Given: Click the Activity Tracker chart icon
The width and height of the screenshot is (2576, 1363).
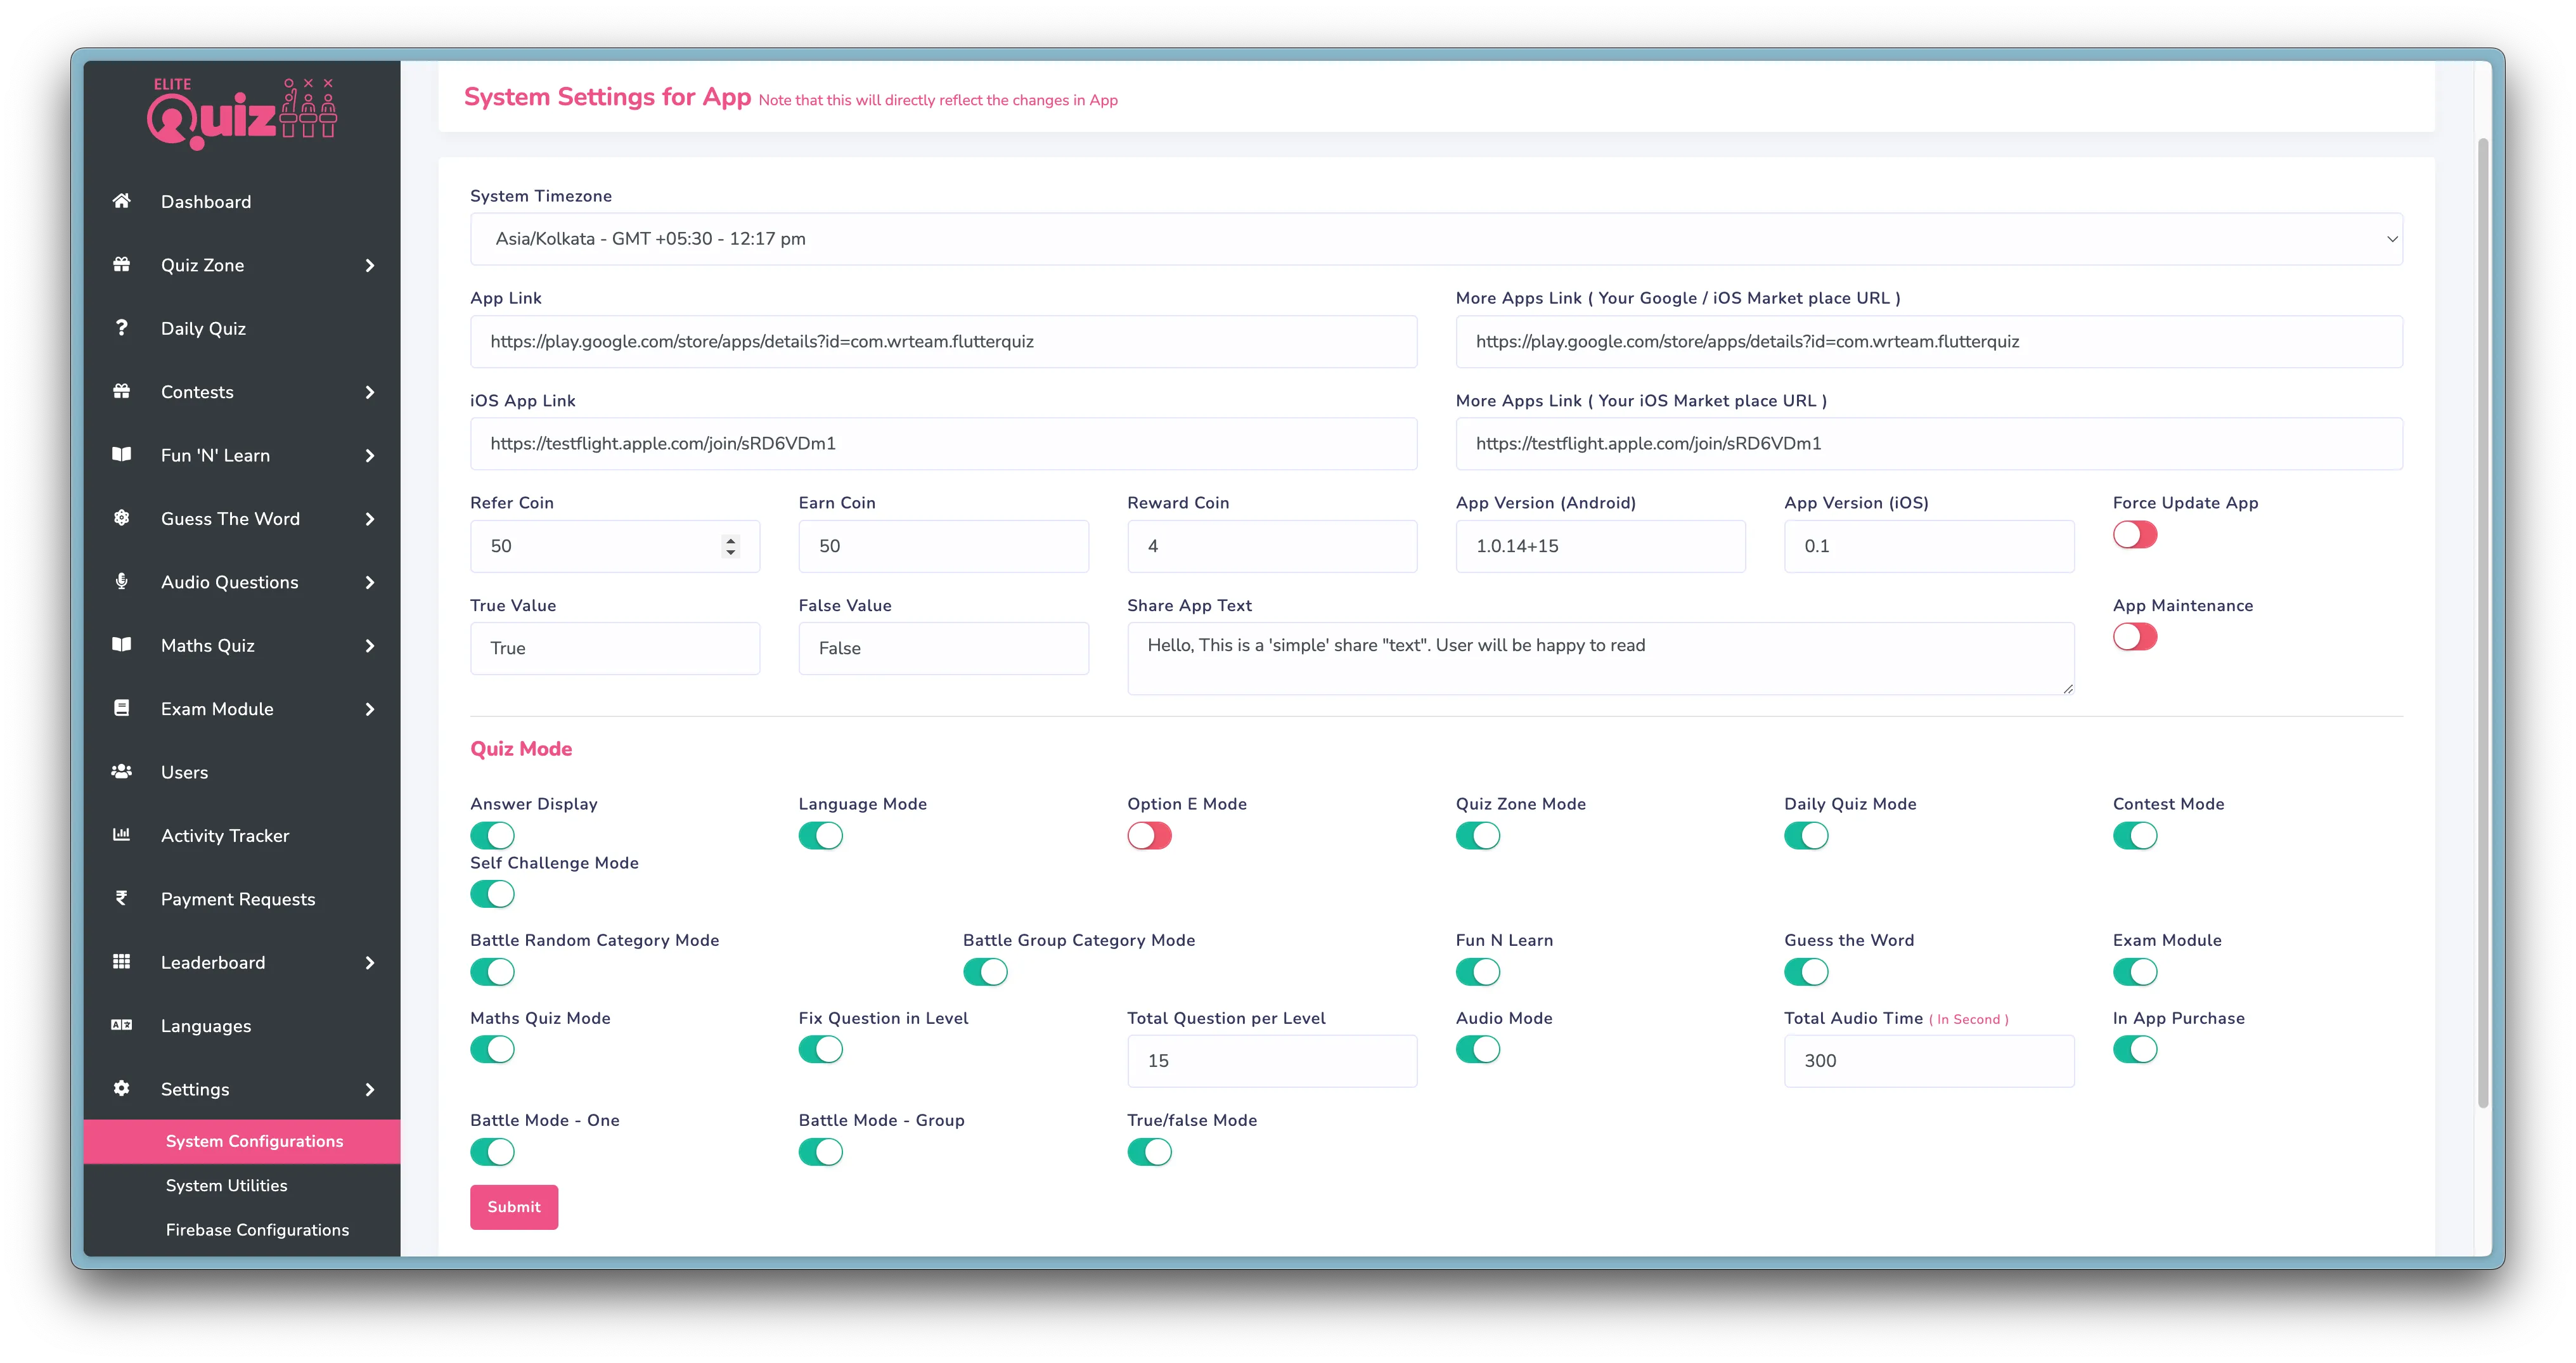Looking at the screenshot, I should [121, 835].
